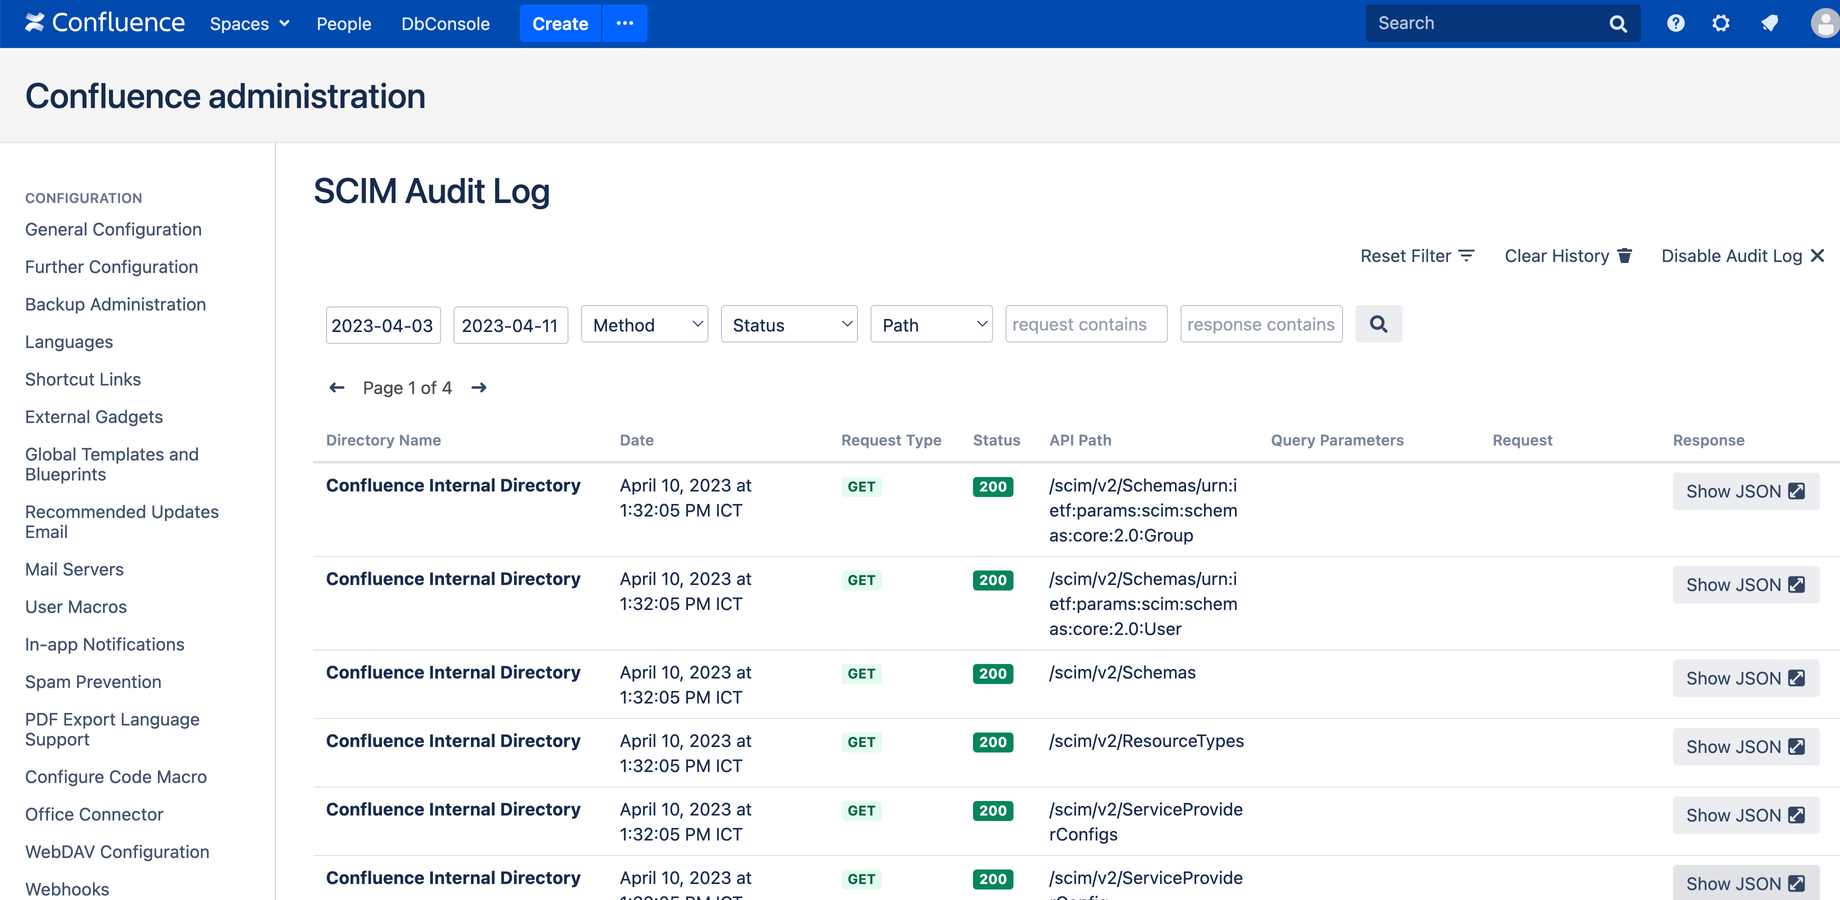Open Shortcut Links in sidebar

point(83,379)
